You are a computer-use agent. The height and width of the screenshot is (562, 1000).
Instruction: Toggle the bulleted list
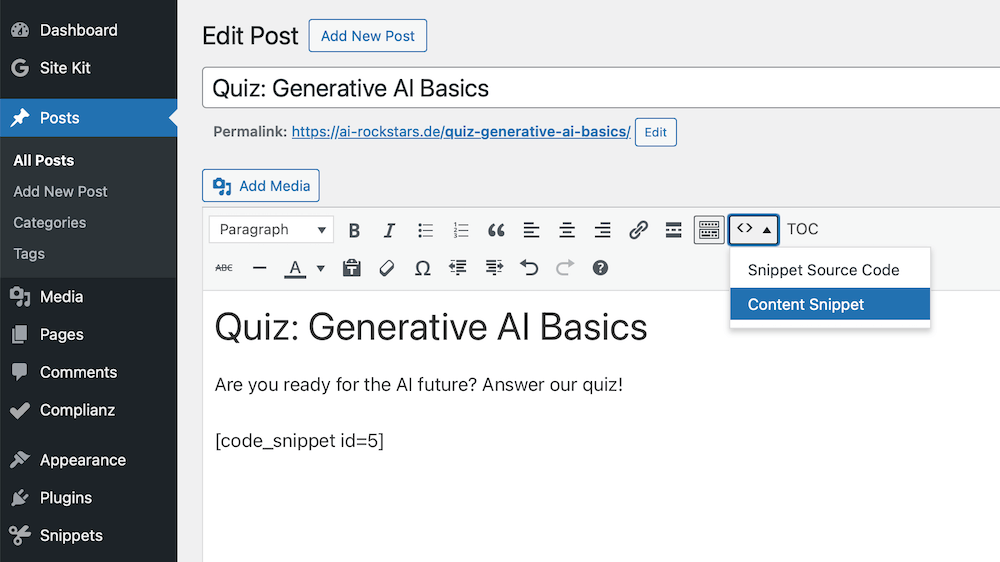[425, 230]
